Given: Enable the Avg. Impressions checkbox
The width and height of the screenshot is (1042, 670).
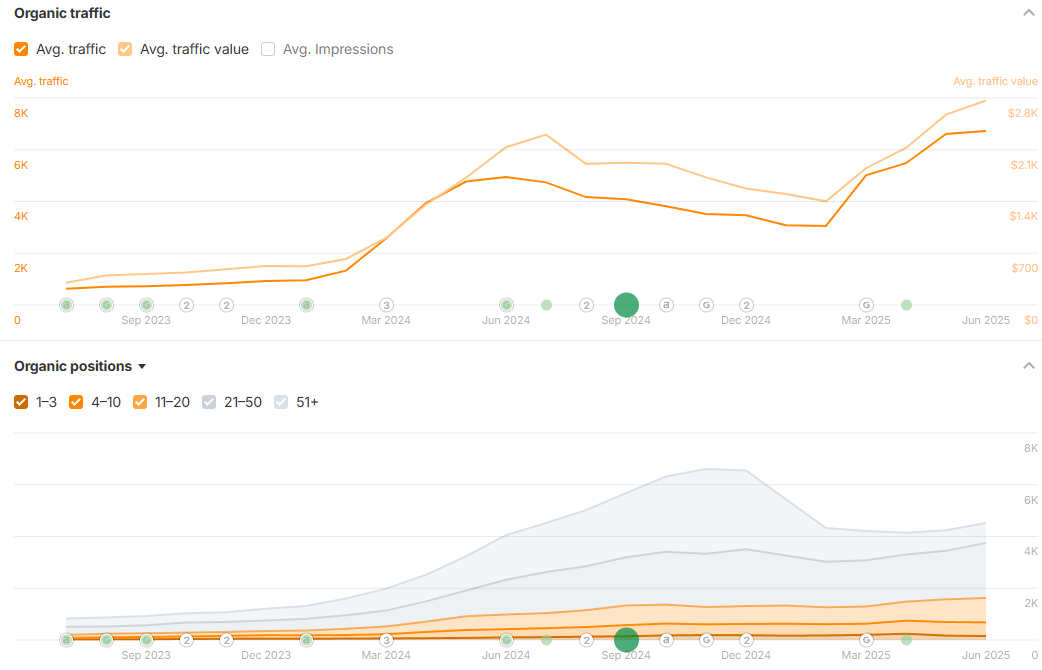Looking at the screenshot, I should point(268,49).
